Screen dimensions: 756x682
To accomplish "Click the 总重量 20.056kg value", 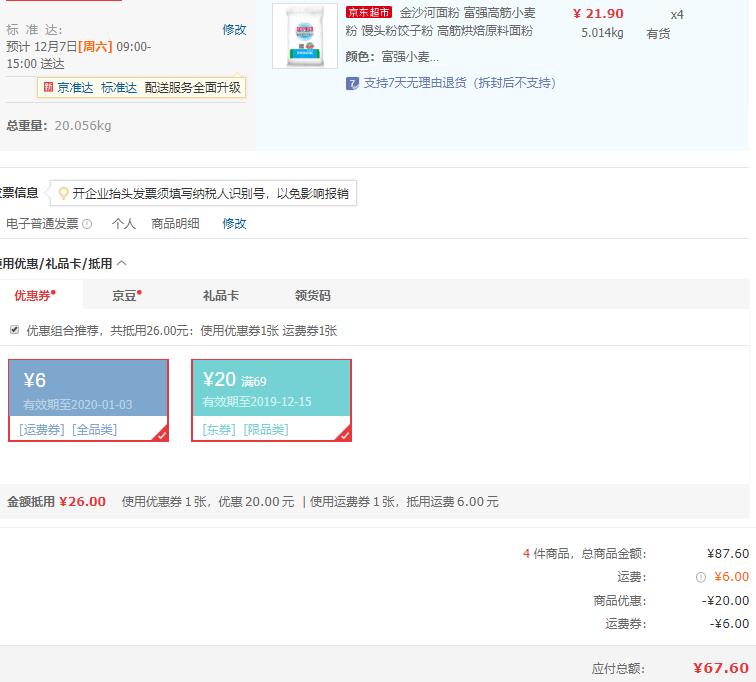I will pos(83,126).
